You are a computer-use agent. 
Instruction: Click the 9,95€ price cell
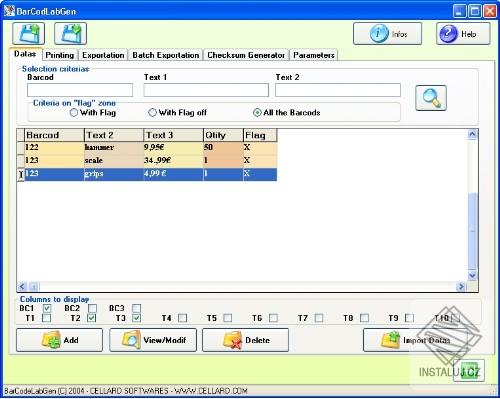[x=173, y=148]
